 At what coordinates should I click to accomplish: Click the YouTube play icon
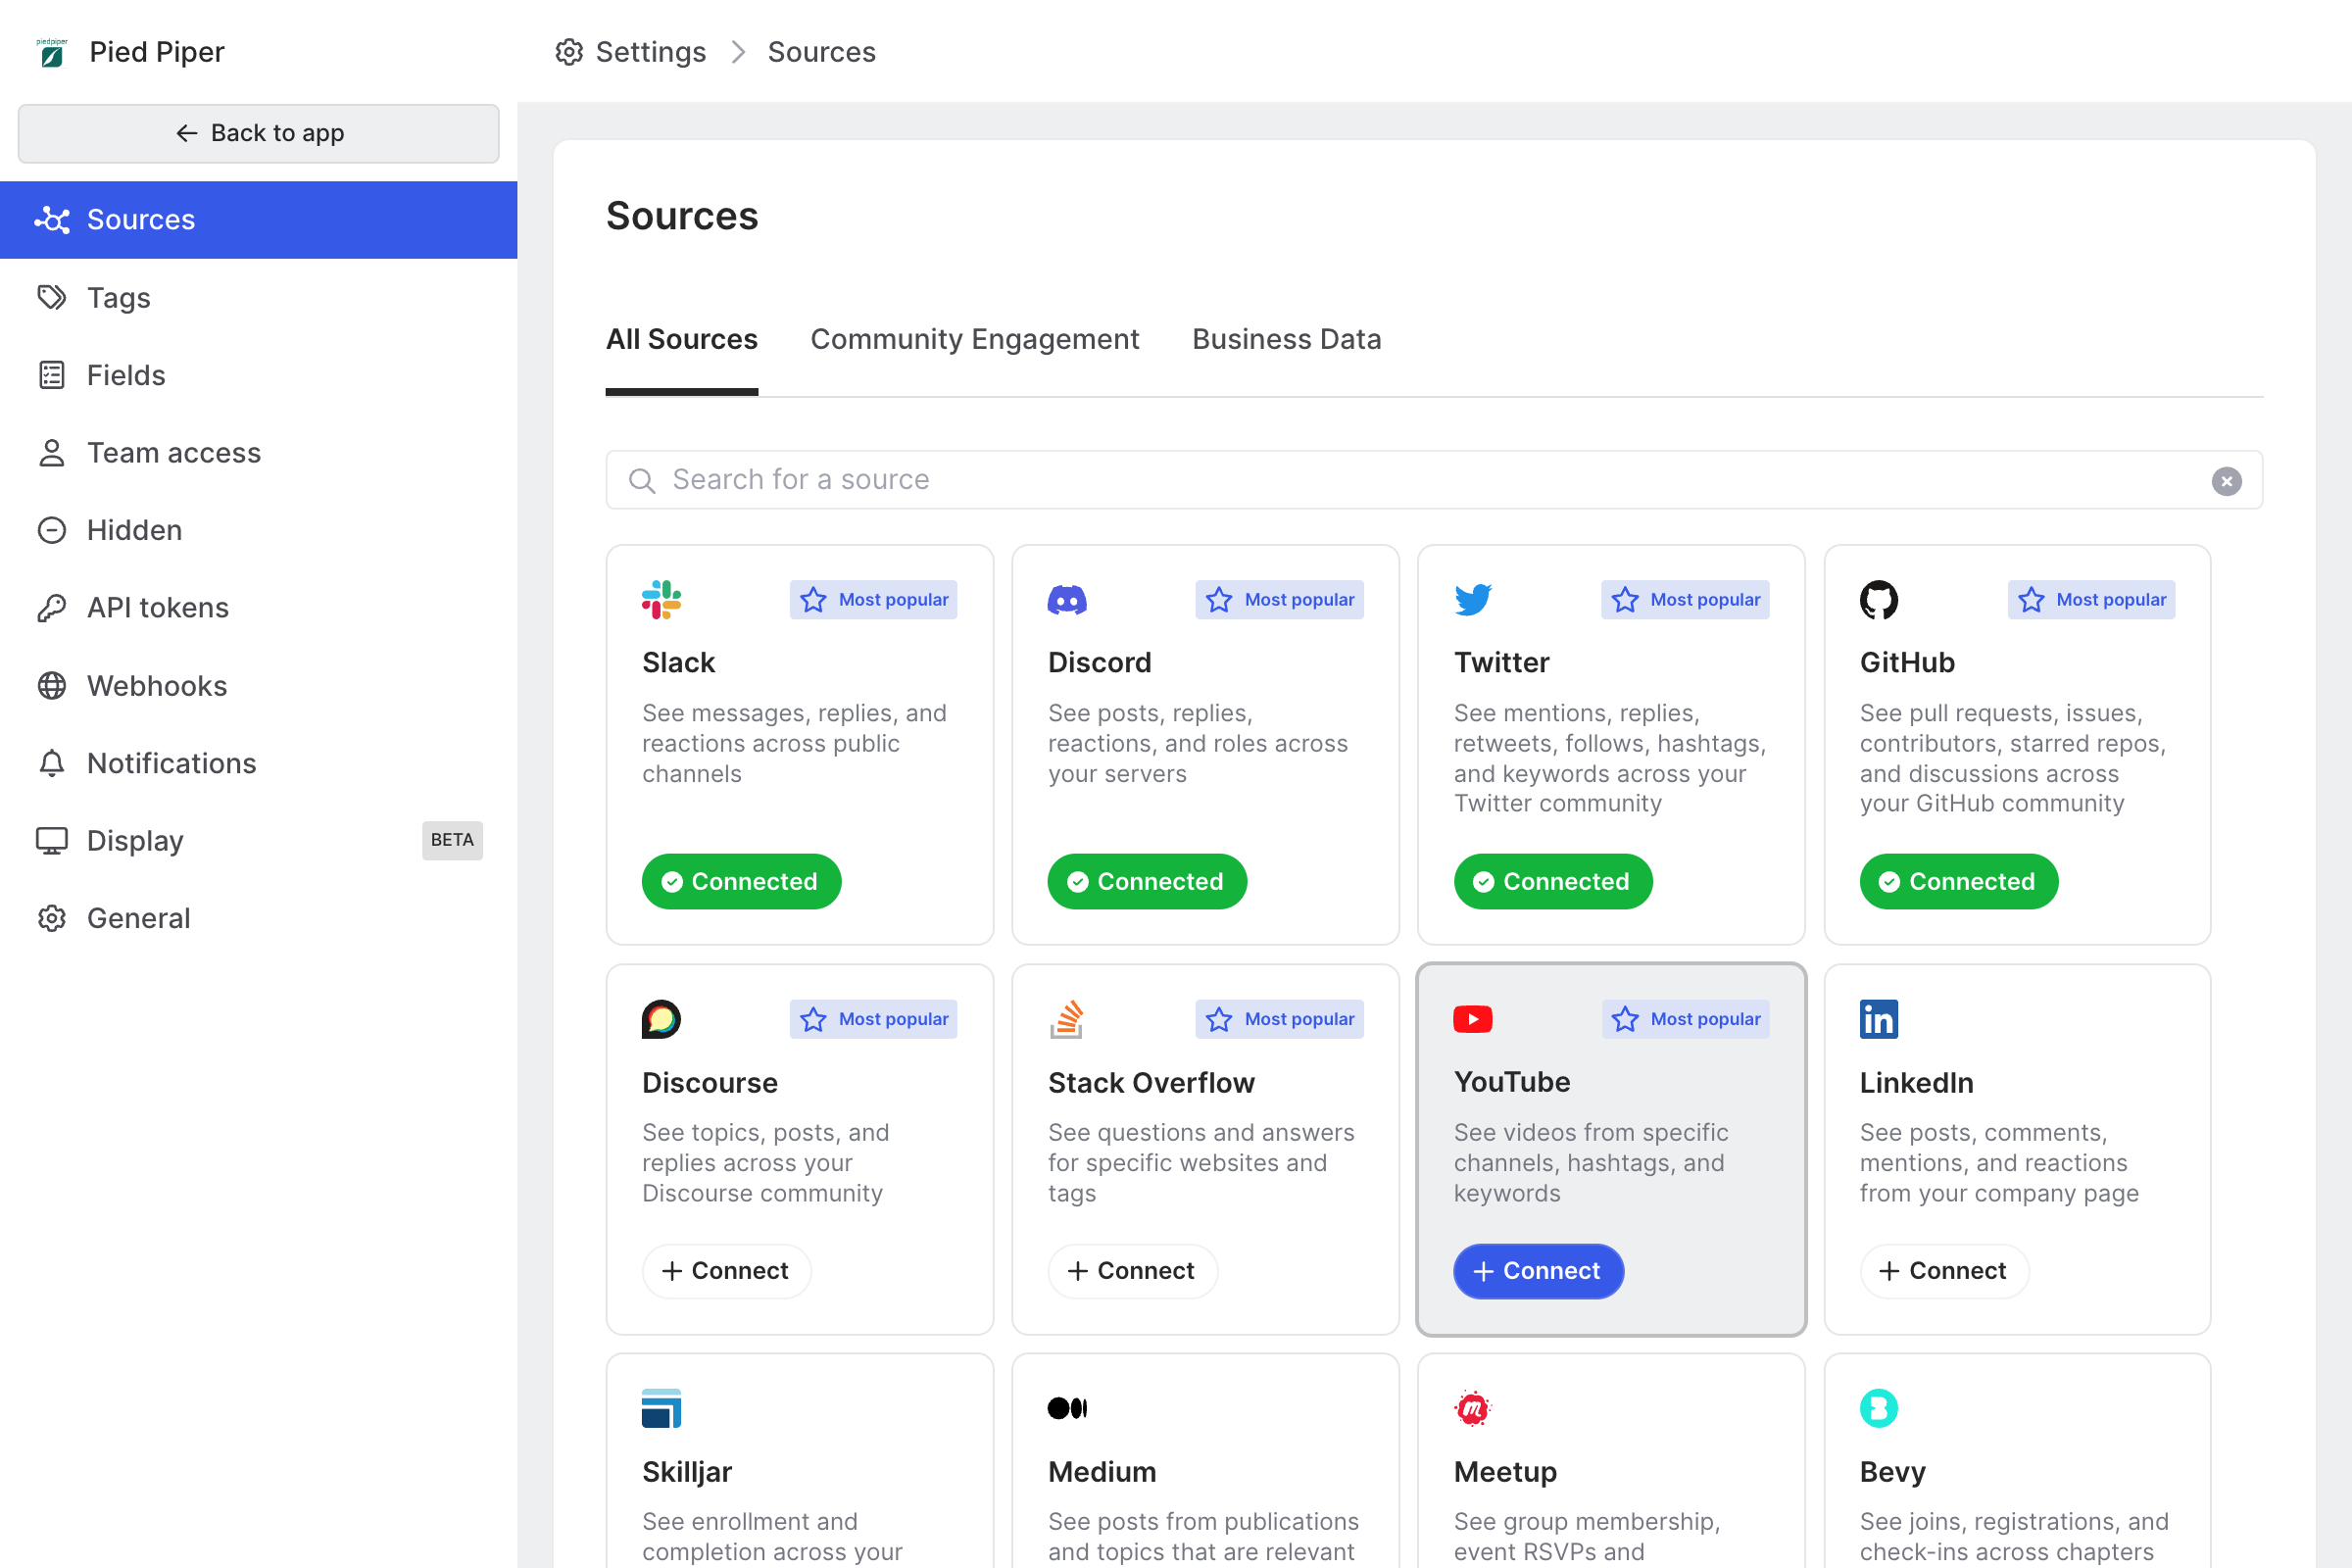pos(1473,1019)
